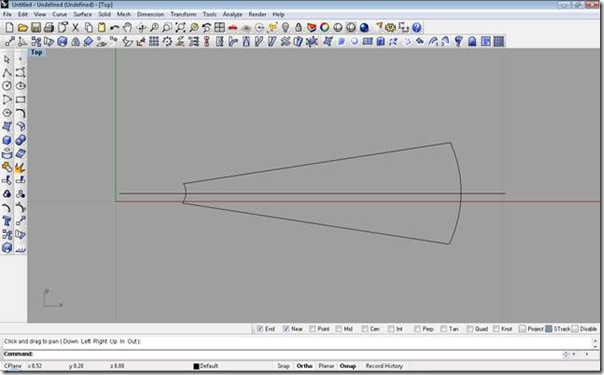Viewport: 604px width, 375px height.
Task: Select the Rectangle tool in the sidebar
Action: click(x=20, y=100)
